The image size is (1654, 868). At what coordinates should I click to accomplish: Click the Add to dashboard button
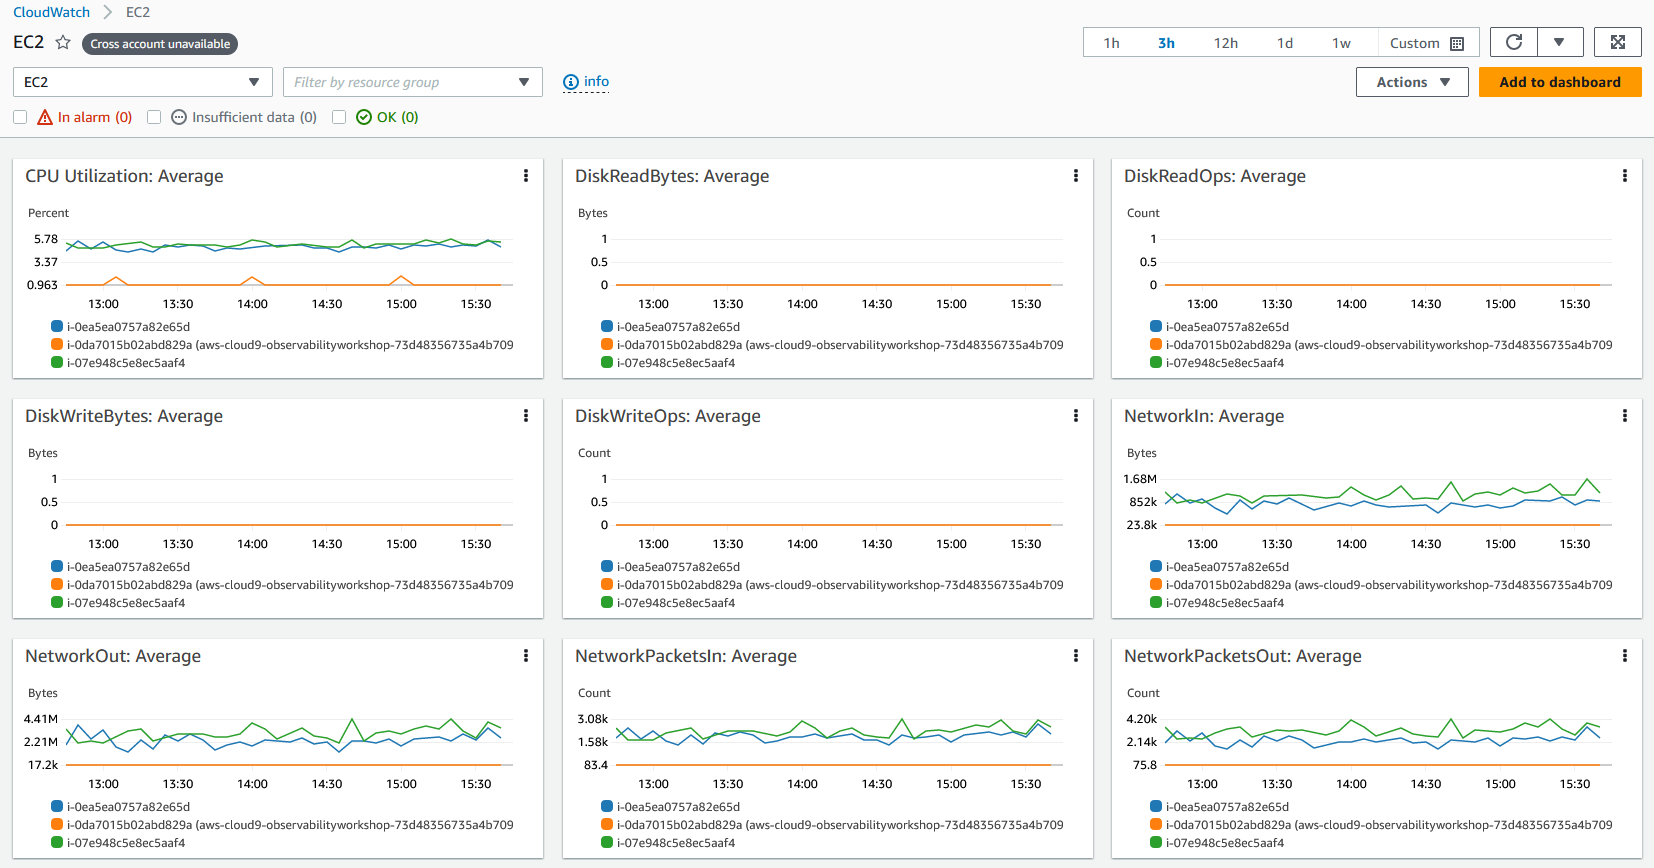1560,82
